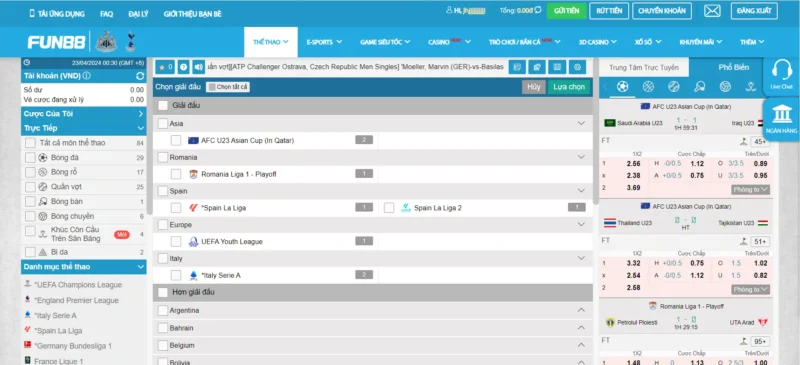Select ice hockey icon in live center
Viewport: 800px width, 365px height.
751,86
